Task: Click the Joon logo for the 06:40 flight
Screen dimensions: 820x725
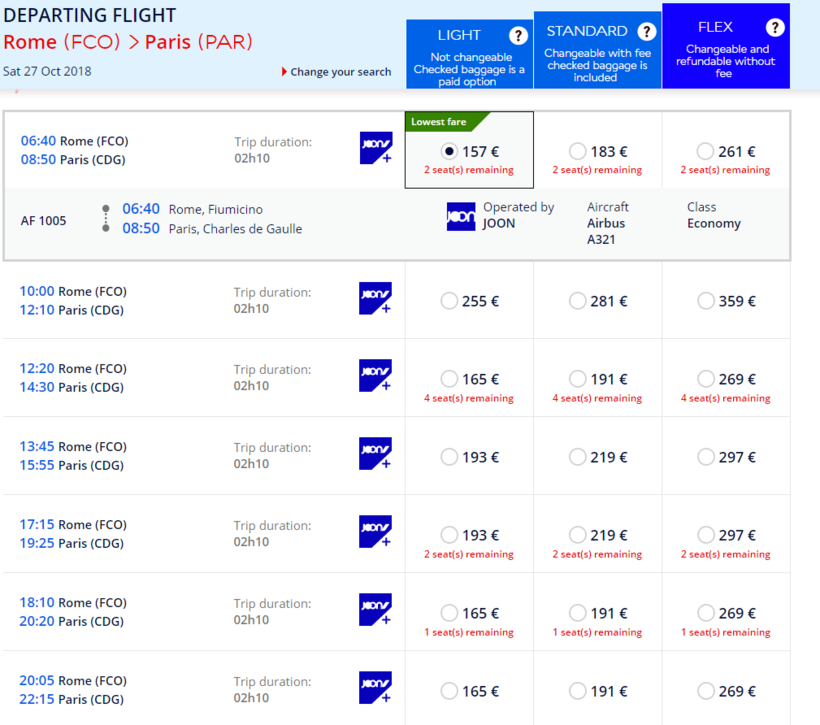Action: [x=375, y=148]
